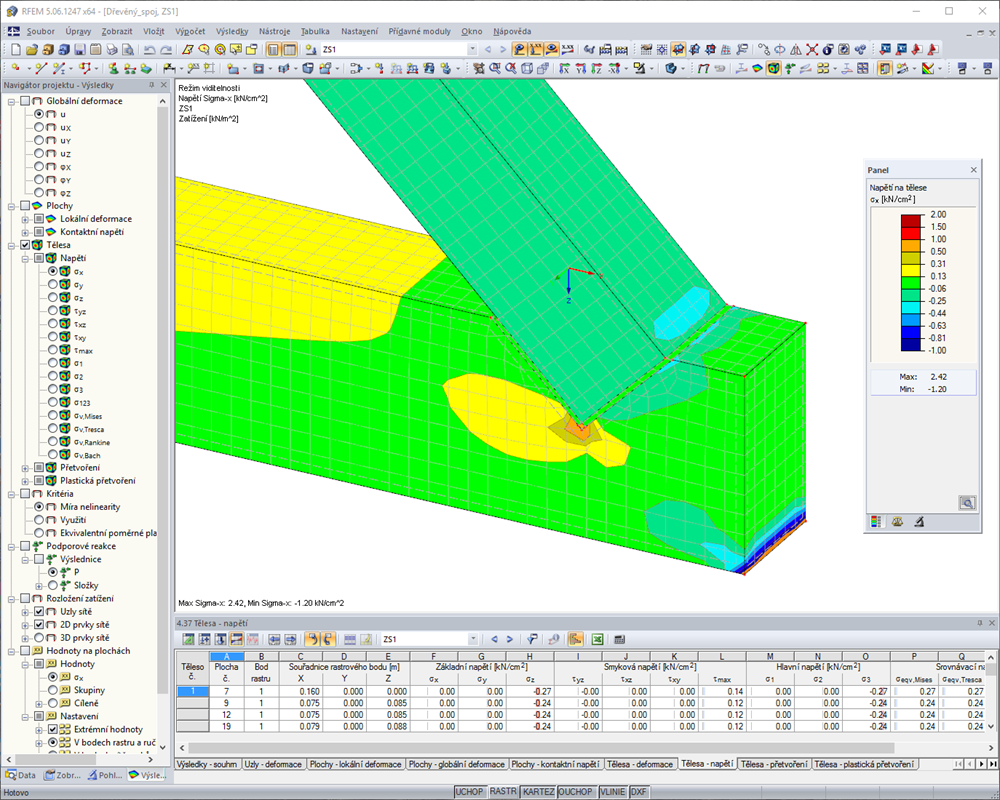Click table cell with X value 0.160
1000x800 pixels.
coord(300,691)
